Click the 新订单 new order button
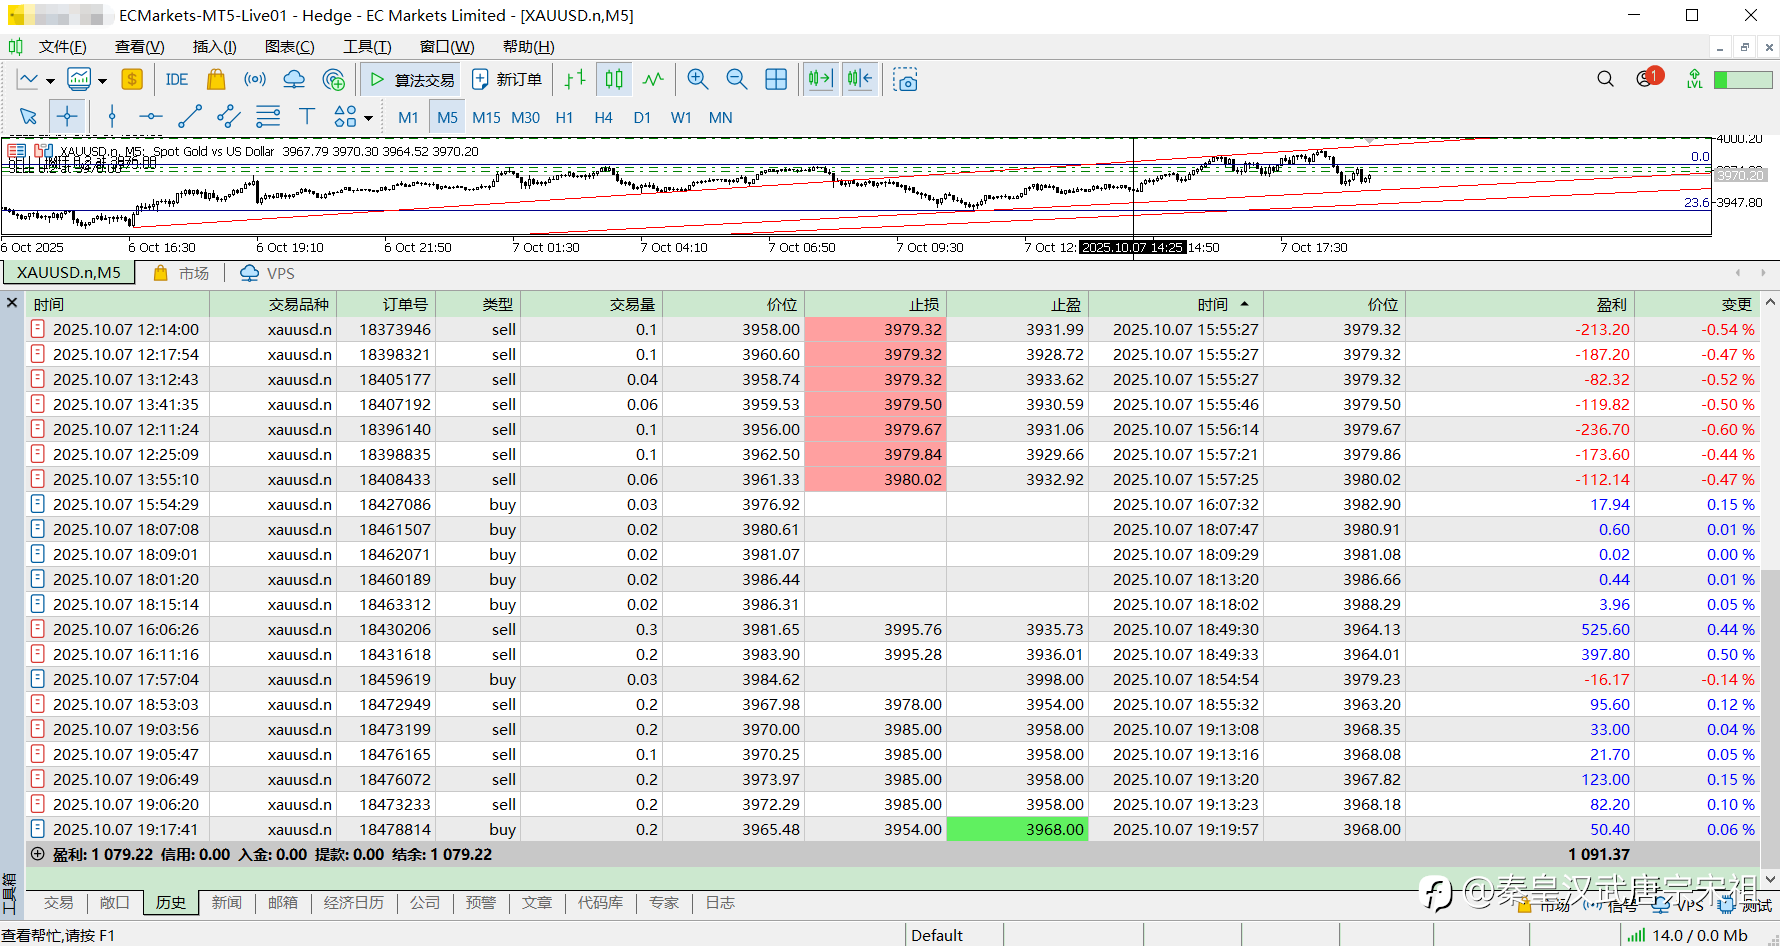The height and width of the screenshot is (946, 1780). 507,80
